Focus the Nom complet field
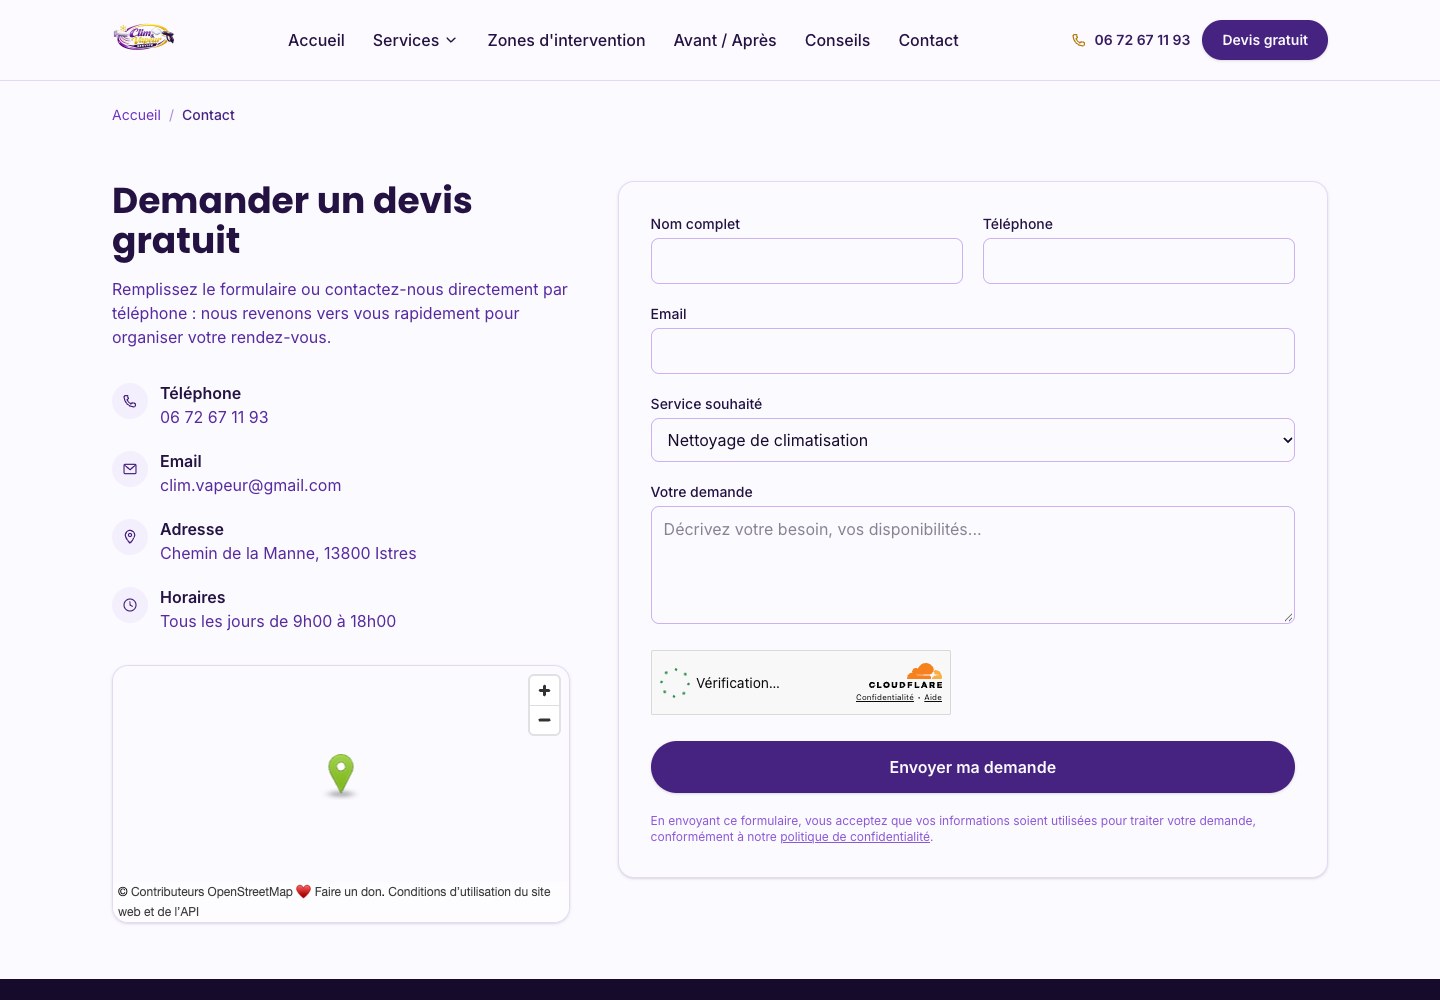Viewport: 1440px width, 1000px height. point(807,261)
